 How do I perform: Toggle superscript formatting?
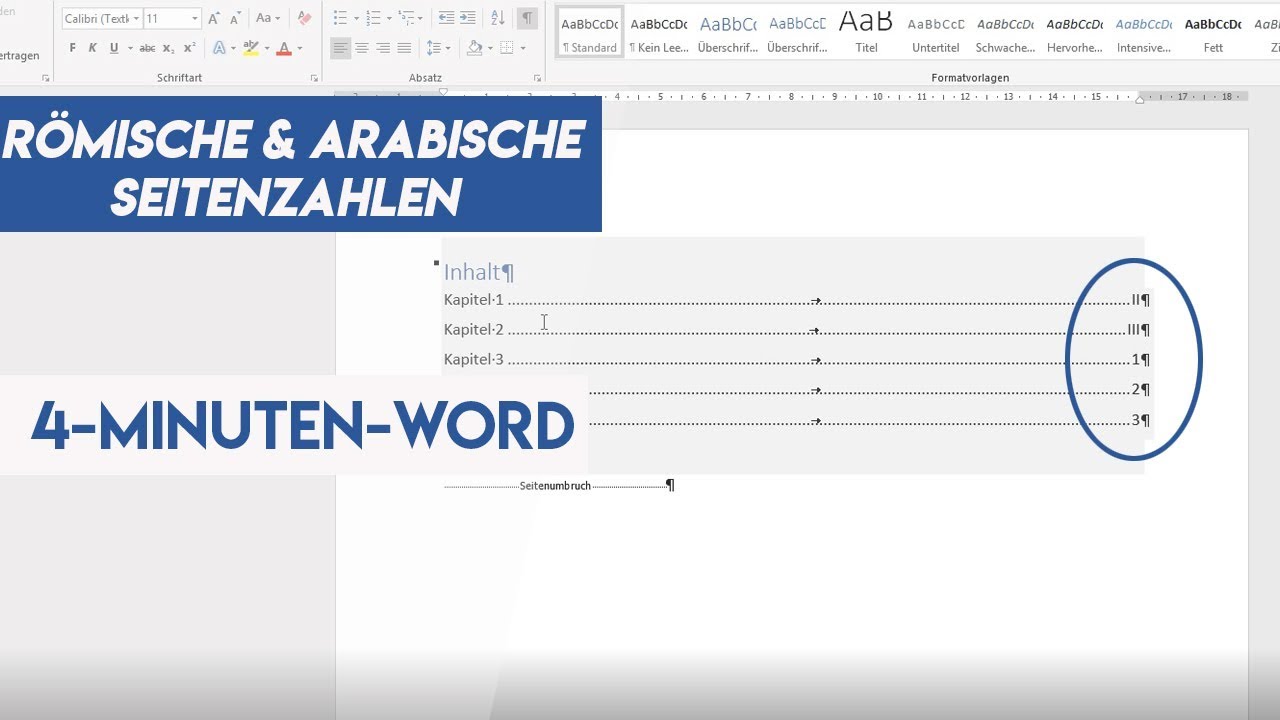click(x=189, y=48)
